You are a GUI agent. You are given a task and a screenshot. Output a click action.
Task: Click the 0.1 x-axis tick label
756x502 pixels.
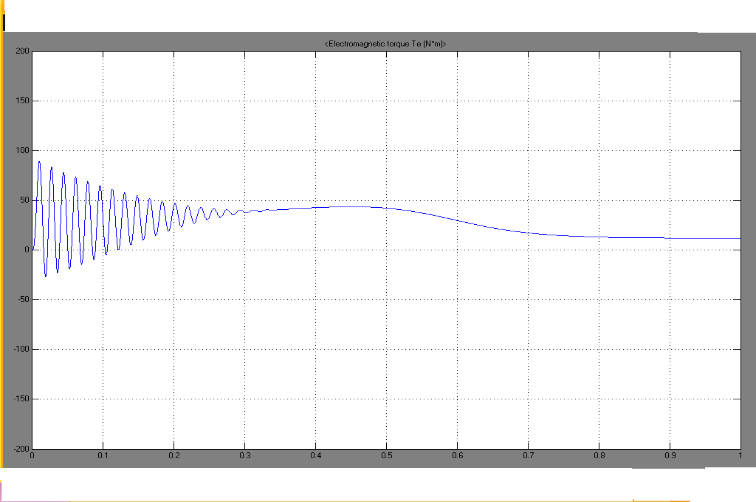tap(103, 455)
